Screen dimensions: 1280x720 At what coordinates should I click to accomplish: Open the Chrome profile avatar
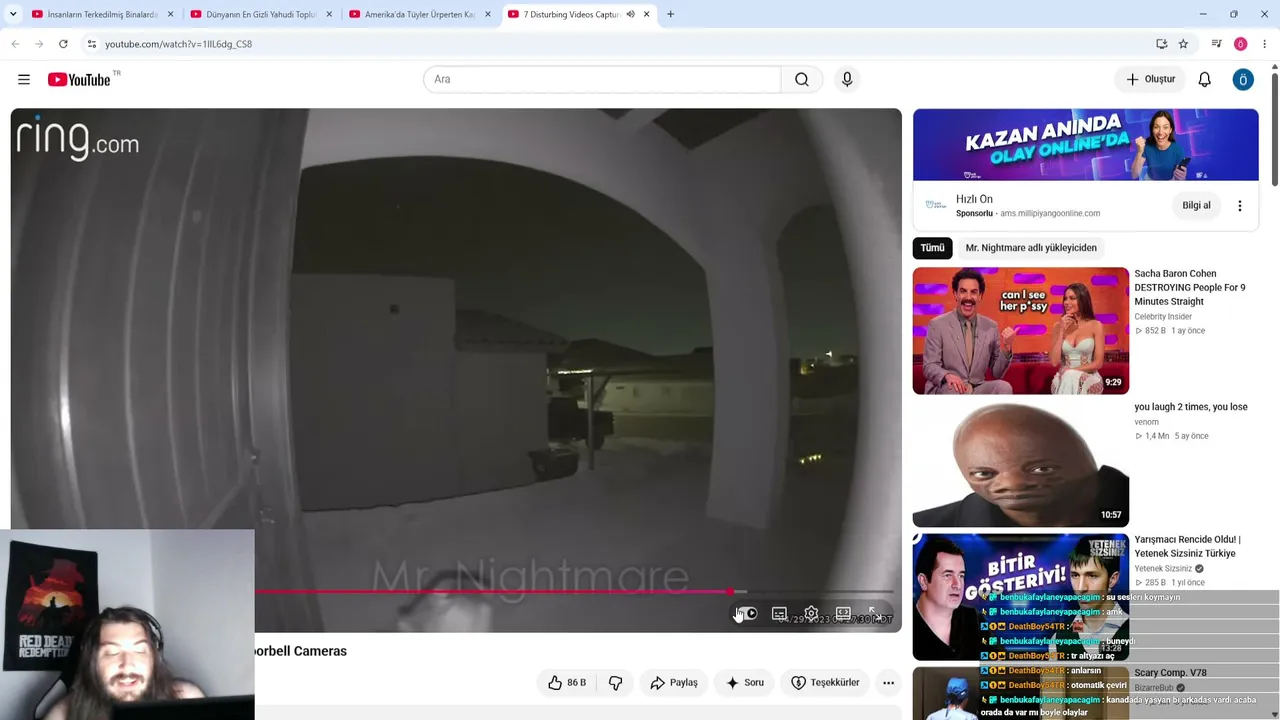(1240, 44)
